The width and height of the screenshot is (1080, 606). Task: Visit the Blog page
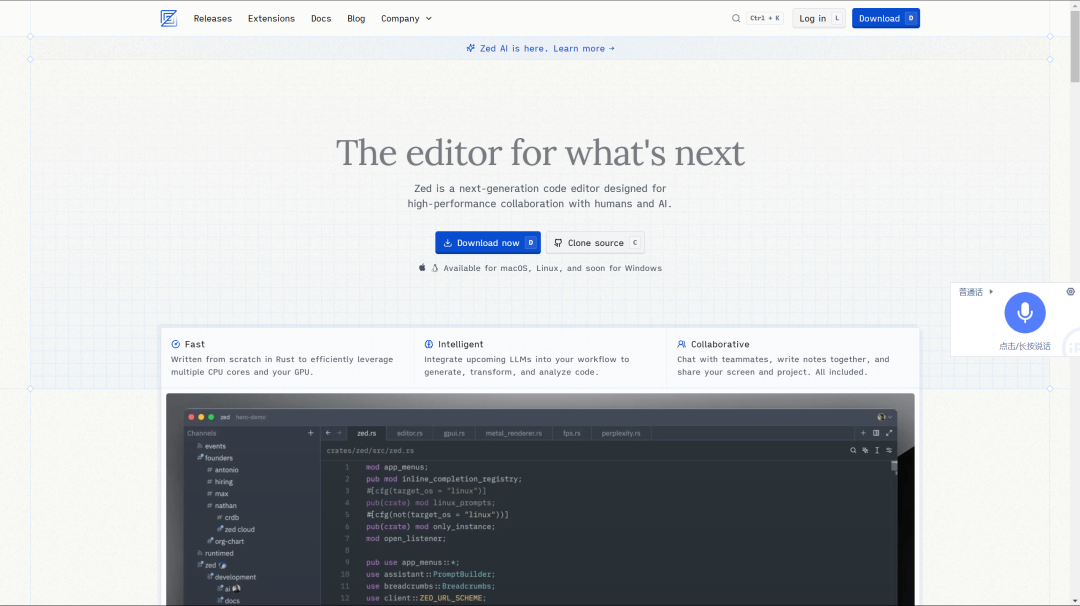coord(356,19)
